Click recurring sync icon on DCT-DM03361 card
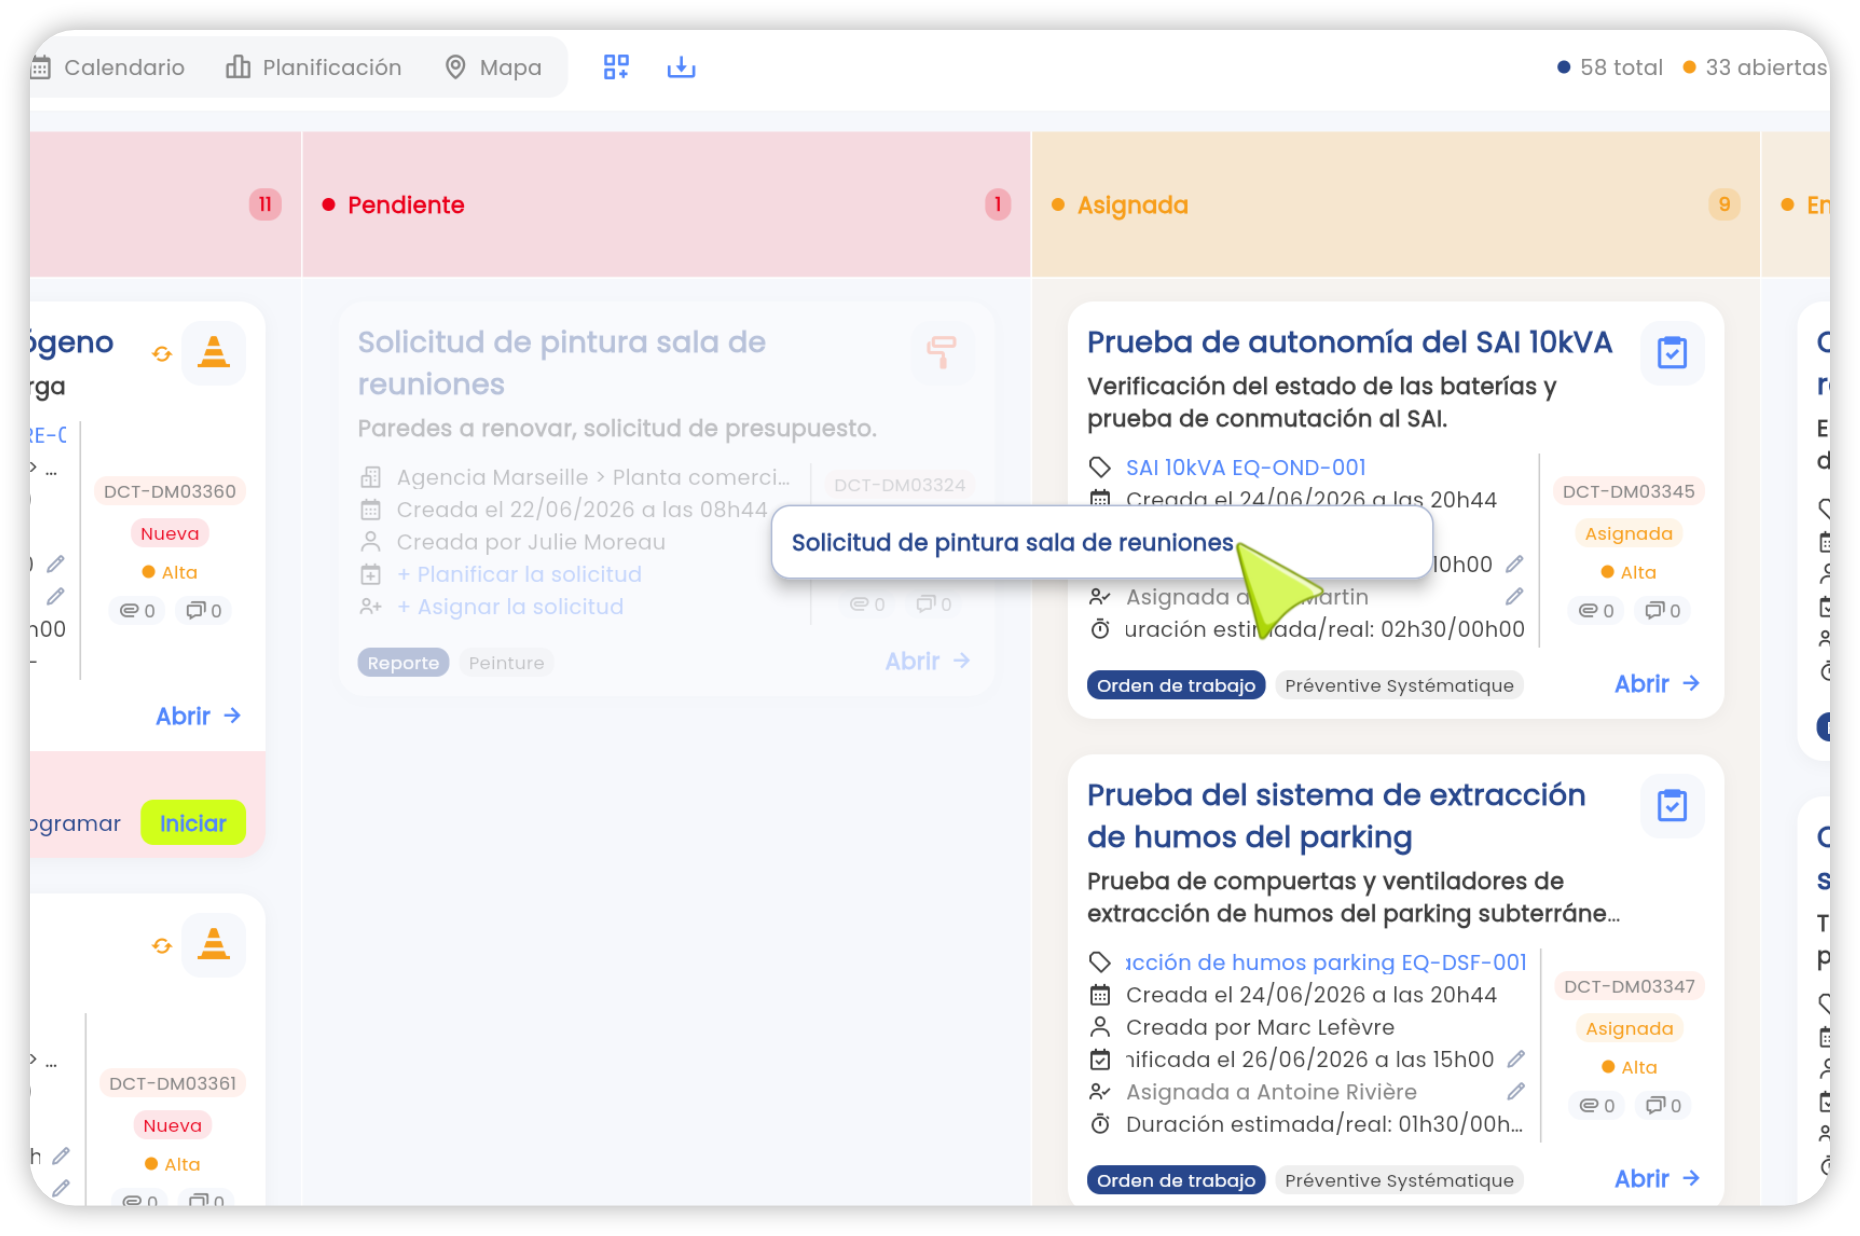 162,946
